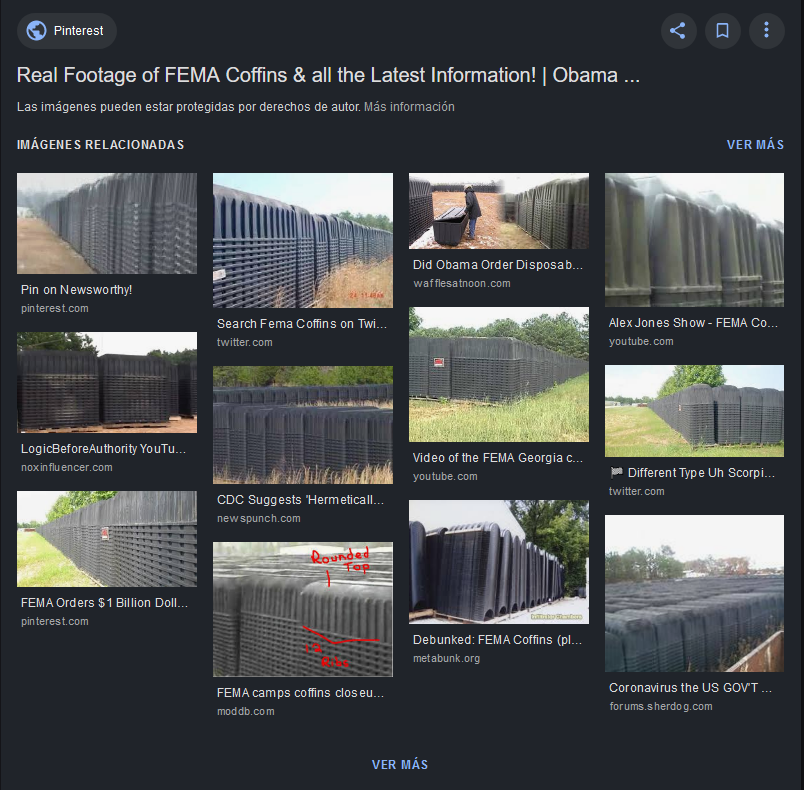Open Coronavirus the US GOV'T thumbnail

click(x=694, y=594)
